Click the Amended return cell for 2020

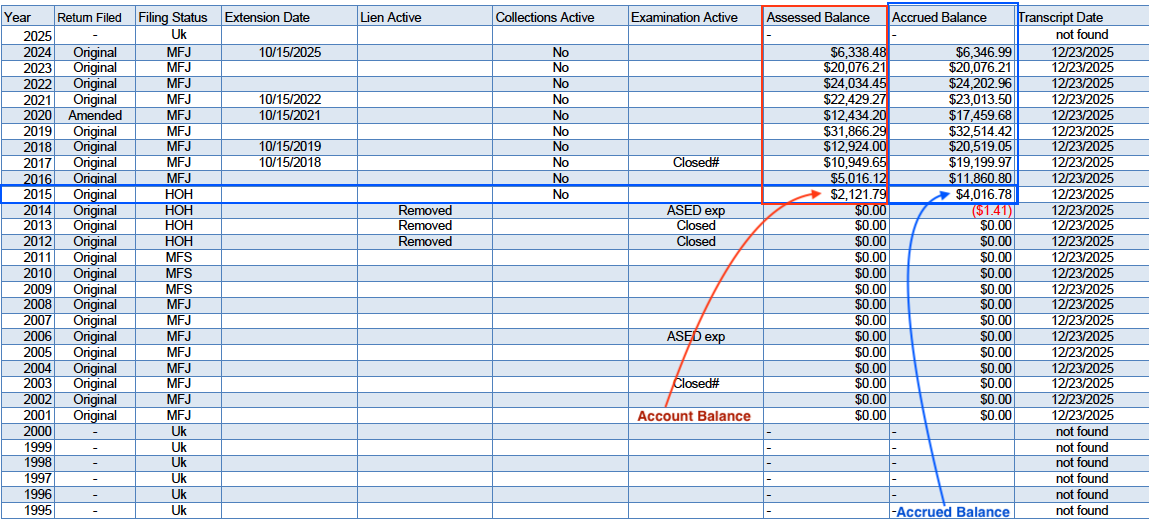[95, 115]
